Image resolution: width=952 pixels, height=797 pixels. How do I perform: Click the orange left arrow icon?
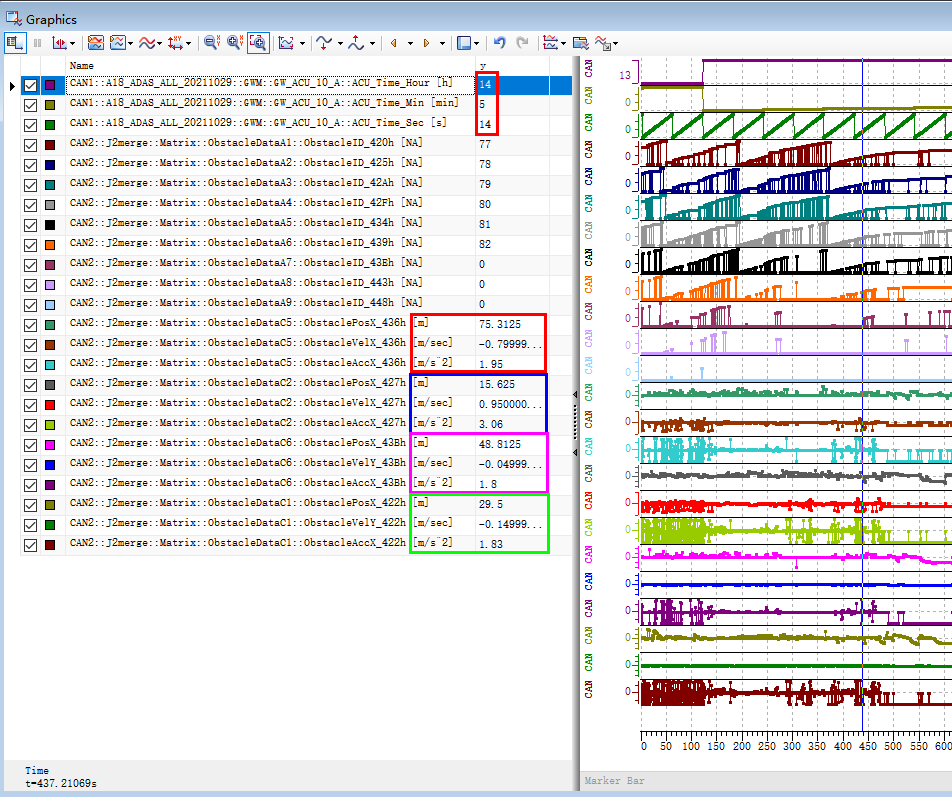[394, 43]
